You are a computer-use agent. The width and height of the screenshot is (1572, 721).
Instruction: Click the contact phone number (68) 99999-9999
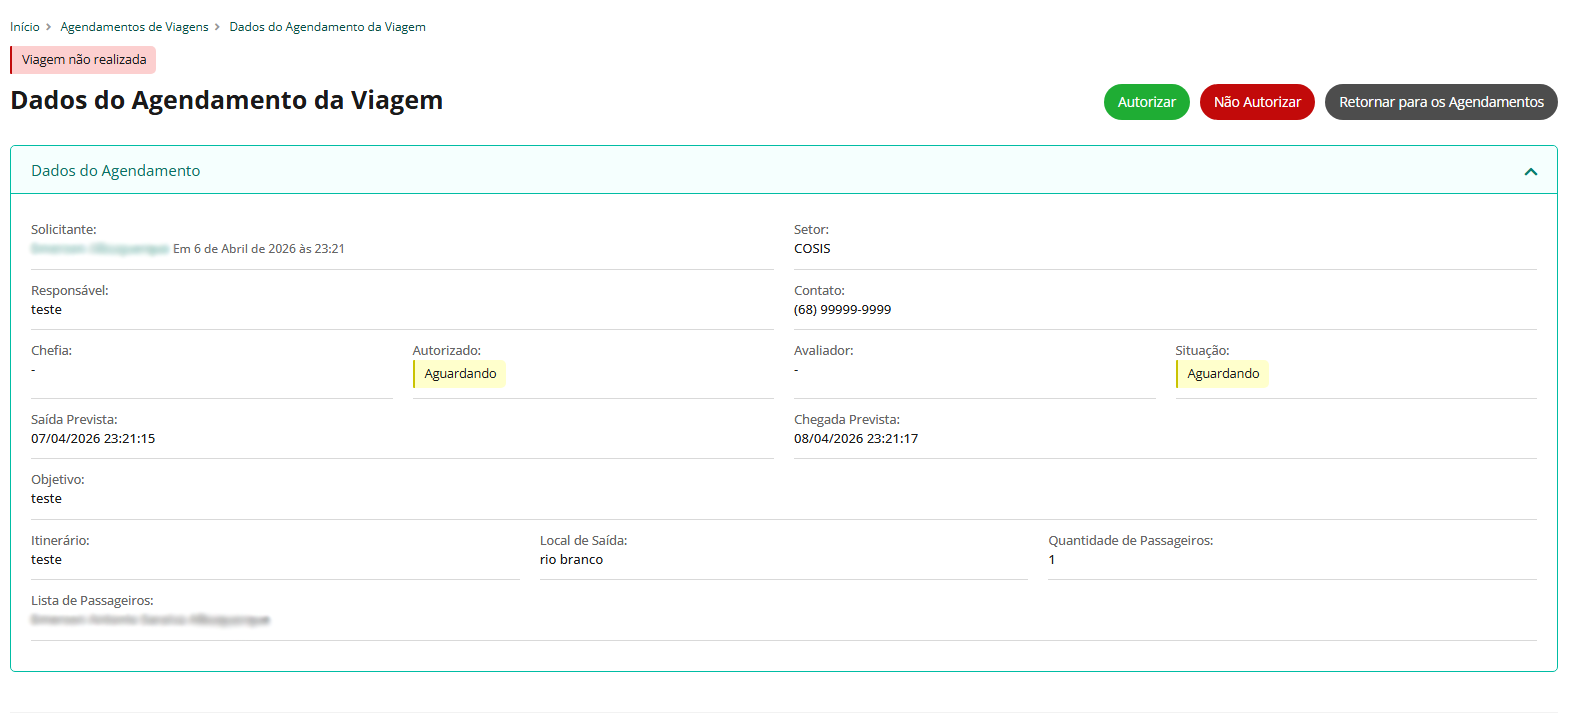[x=842, y=310]
